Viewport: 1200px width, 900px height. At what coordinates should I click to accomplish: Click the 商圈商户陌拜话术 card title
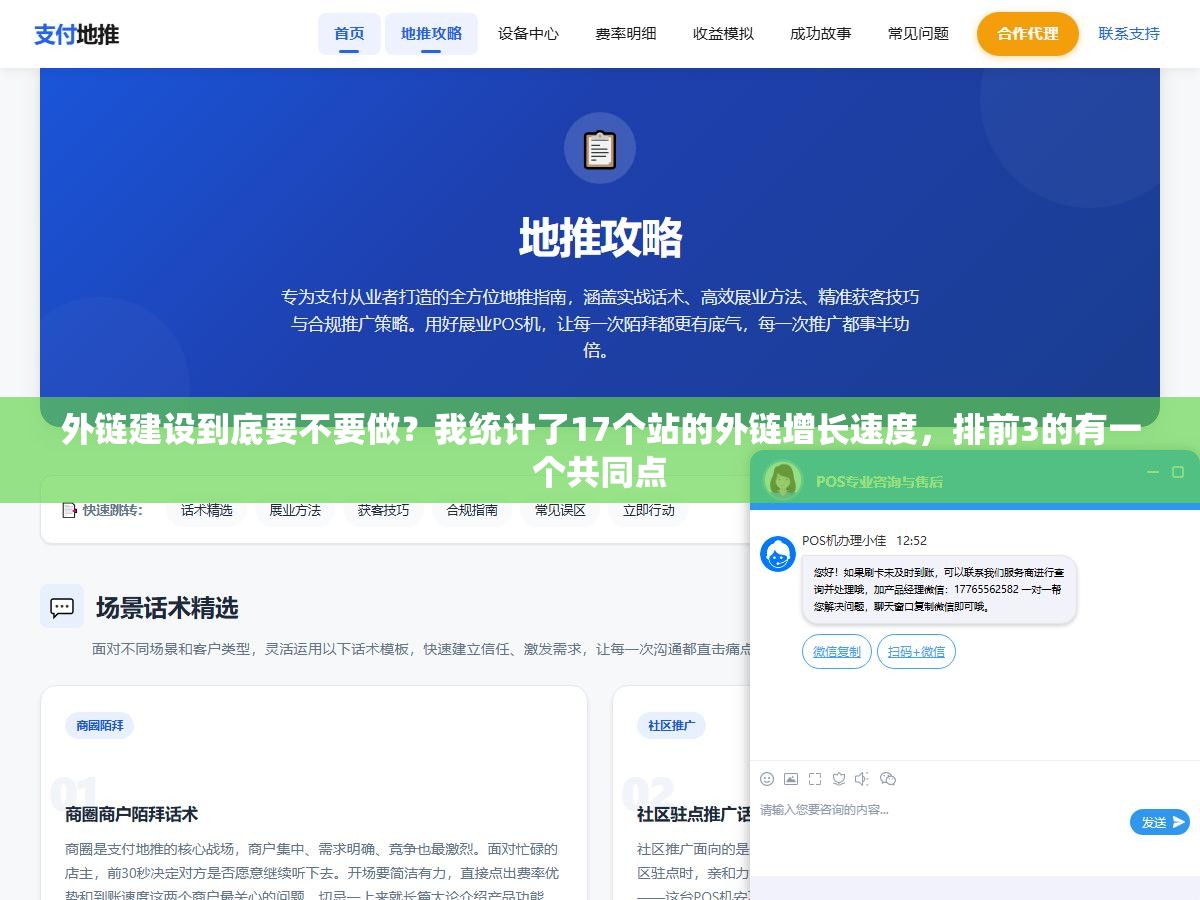click(132, 814)
